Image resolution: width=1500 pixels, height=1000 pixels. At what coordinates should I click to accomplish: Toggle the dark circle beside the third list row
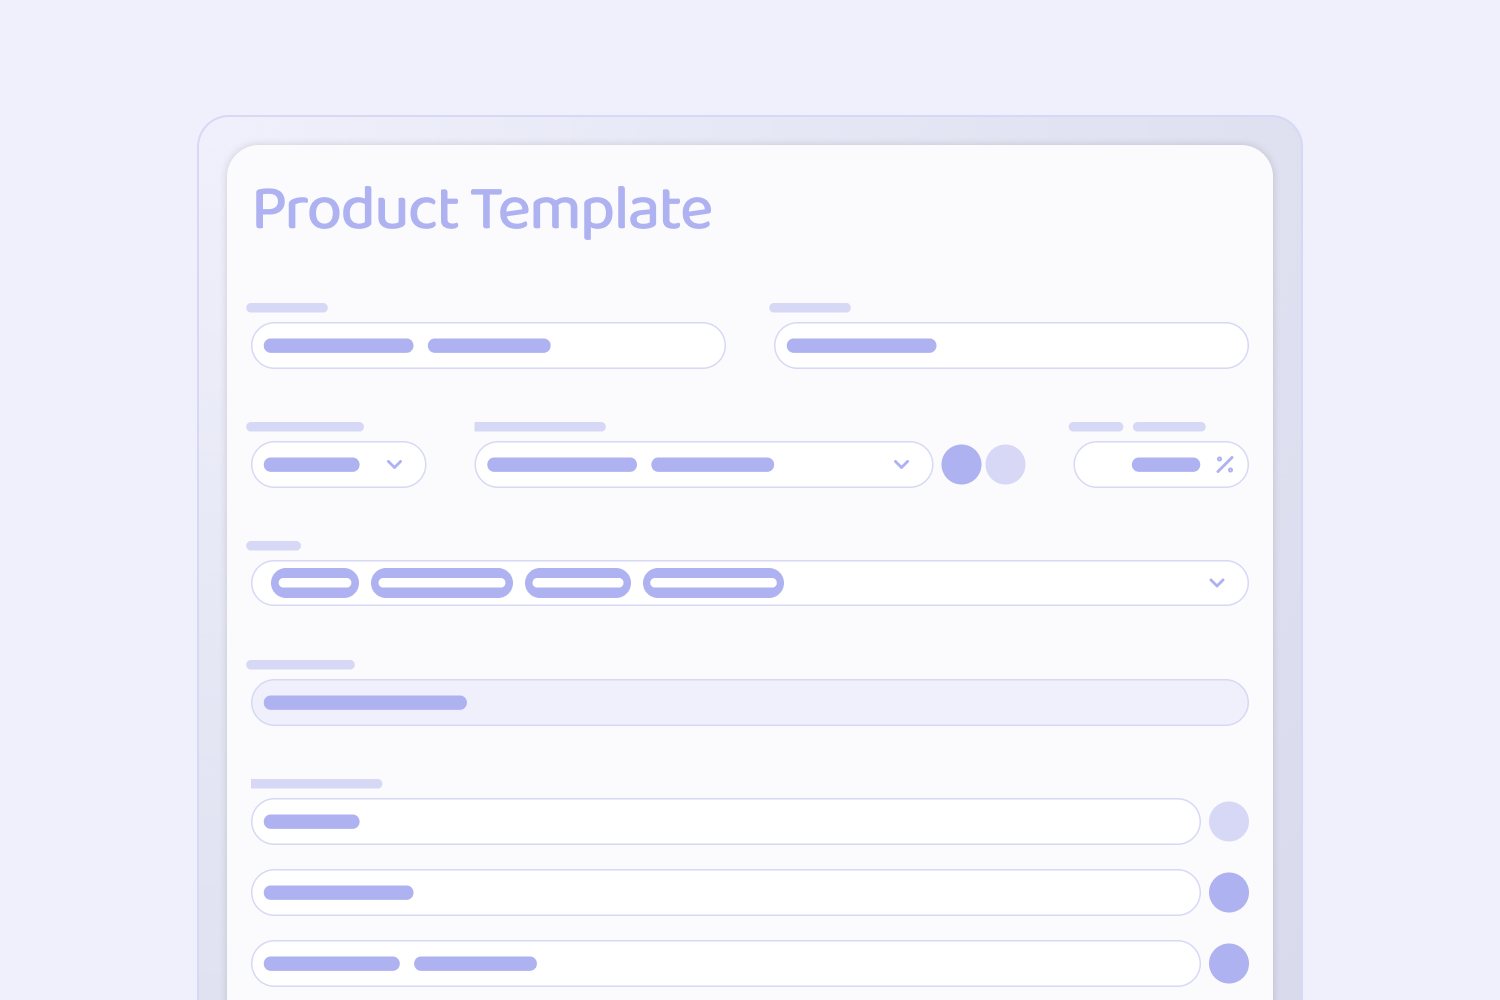(1228, 963)
